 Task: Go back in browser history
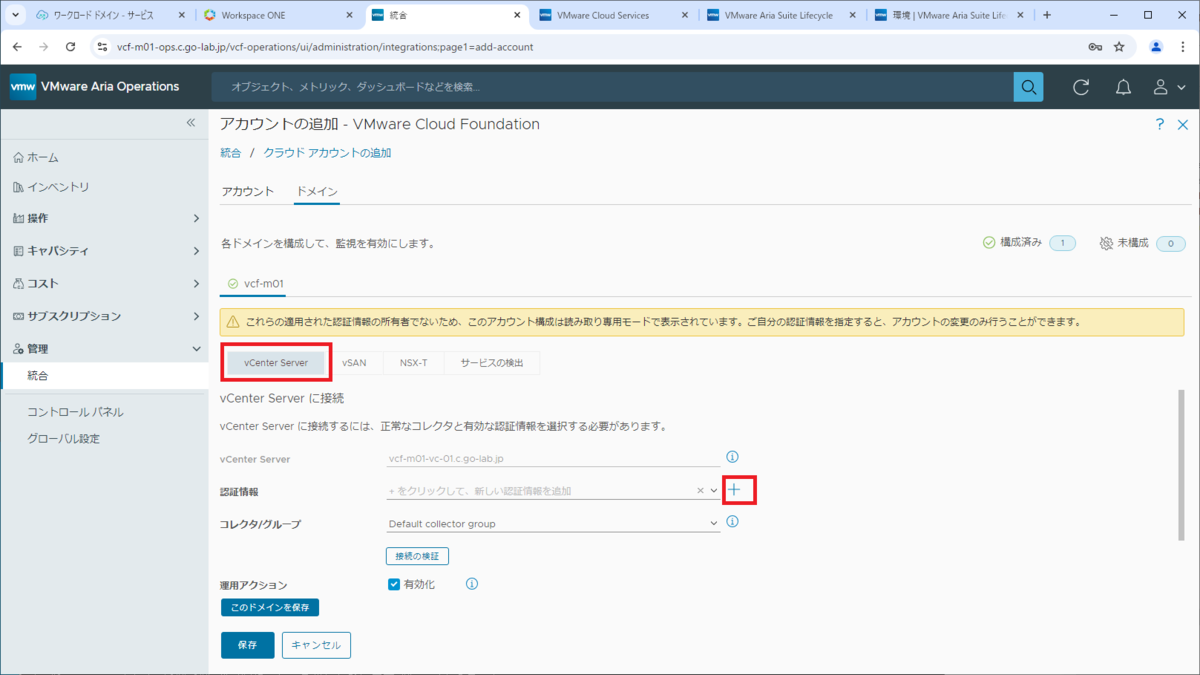pyautogui.click(x=17, y=47)
